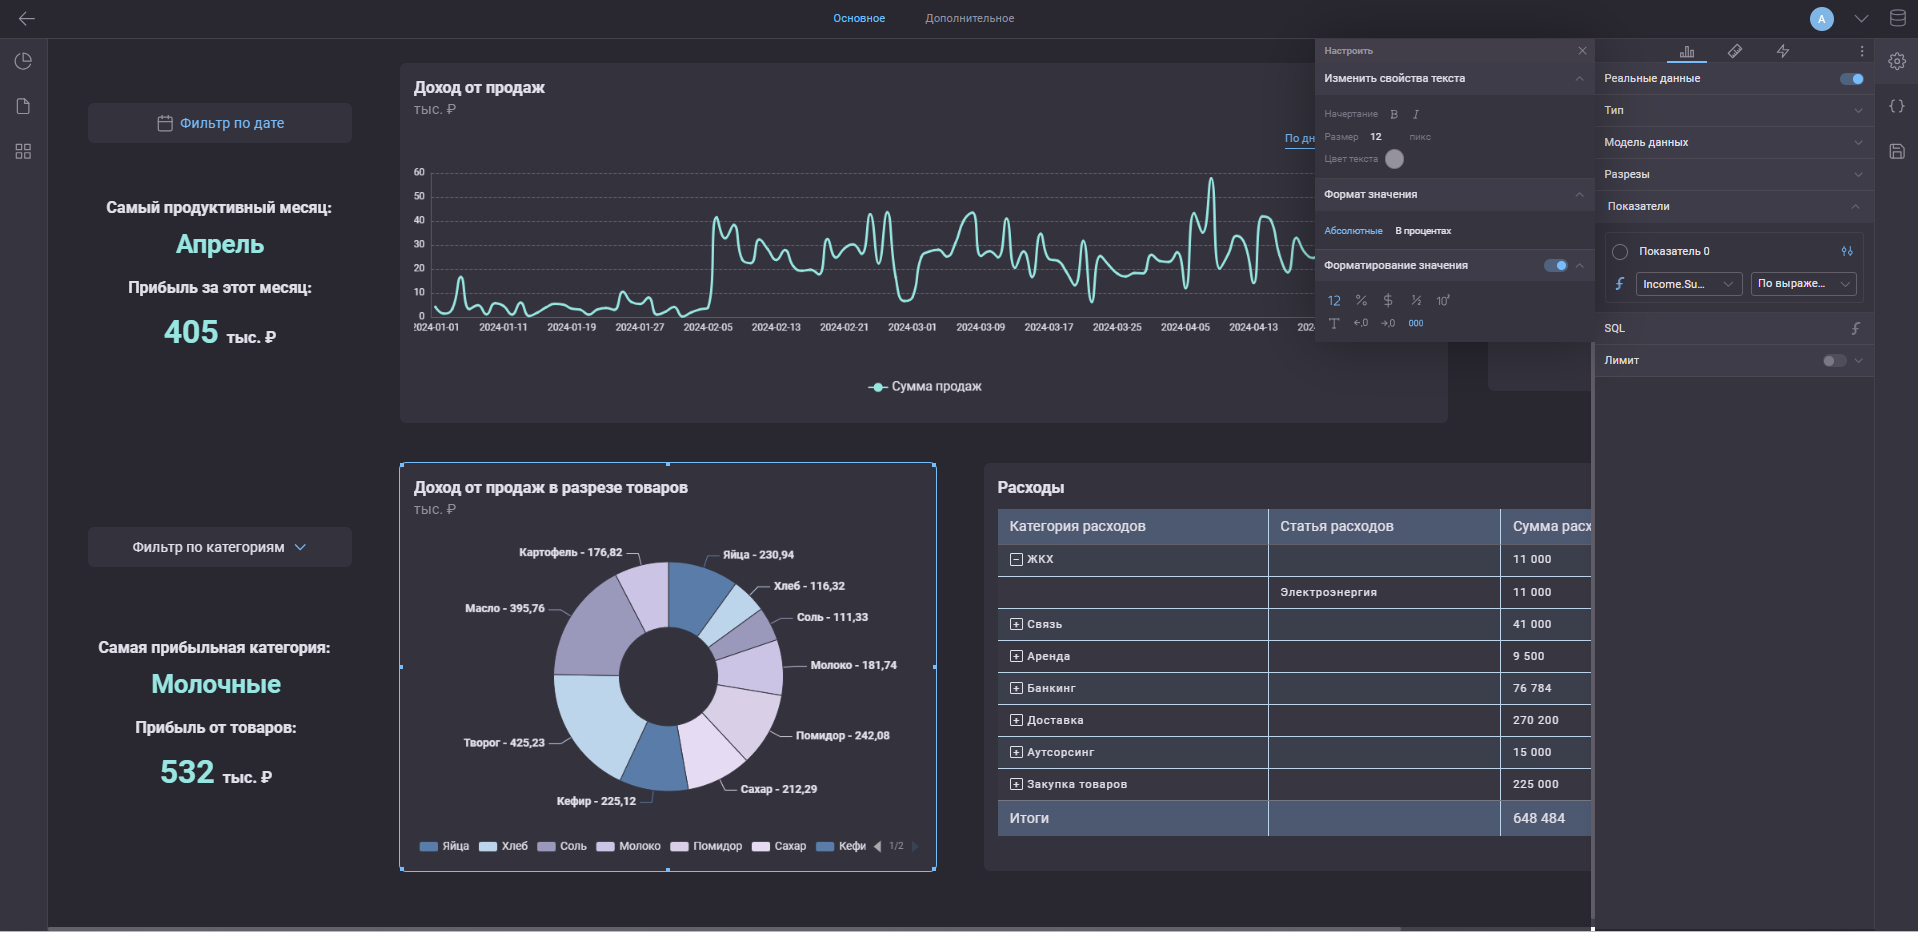Go to previous pie legend page
The height and width of the screenshot is (932, 1918).
pos(877,846)
